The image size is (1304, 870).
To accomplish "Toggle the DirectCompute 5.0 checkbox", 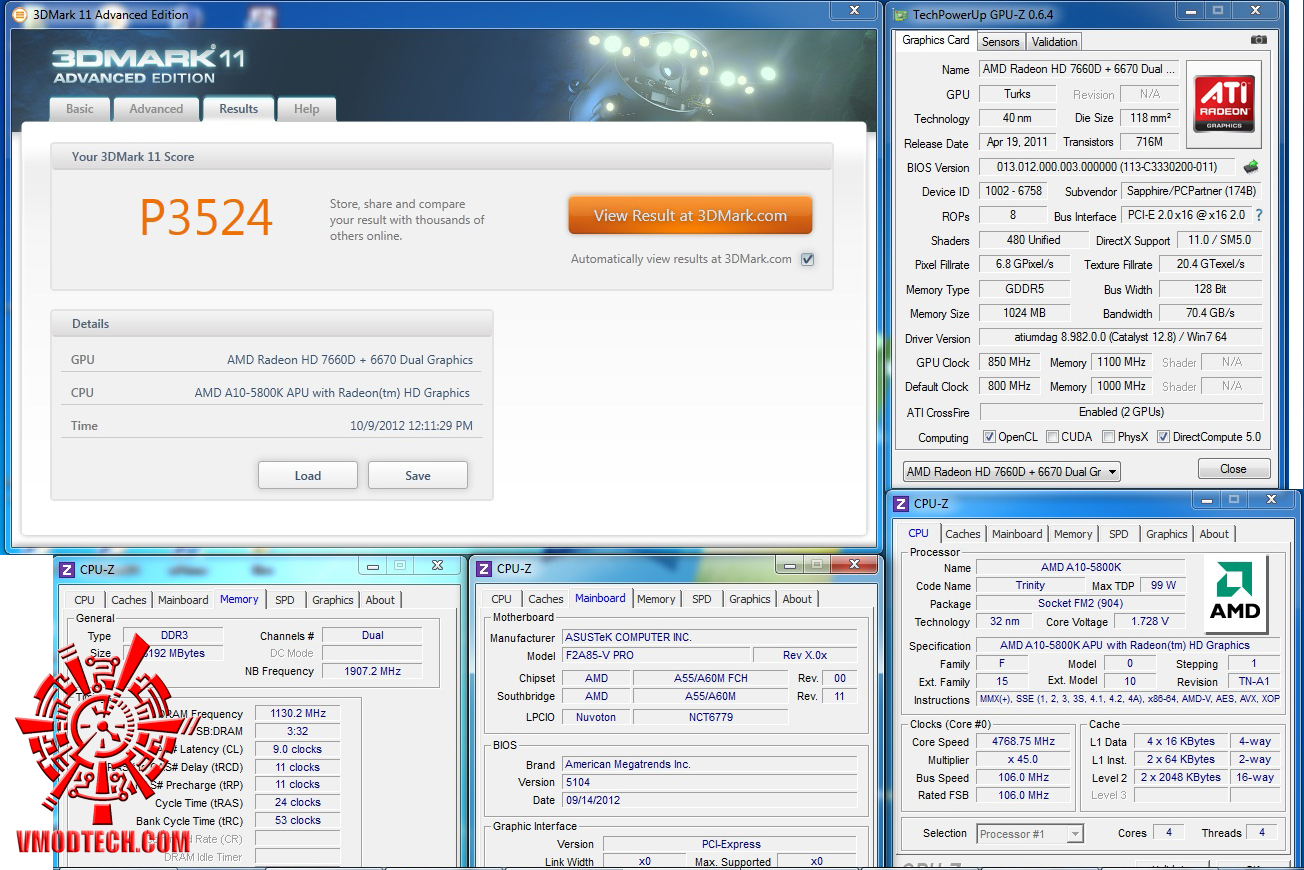I will coord(1163,437).
